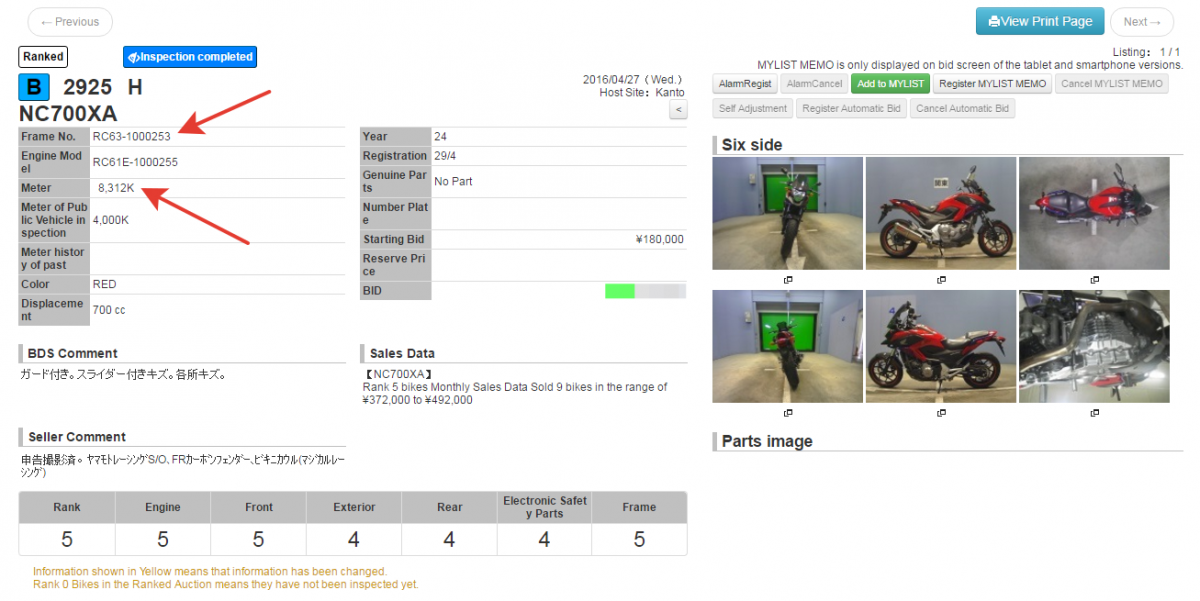This screenshot has width=1200, height=601.
Task: Enlarge icon under engine close-up photo
Action: (x=1094, y=412)
